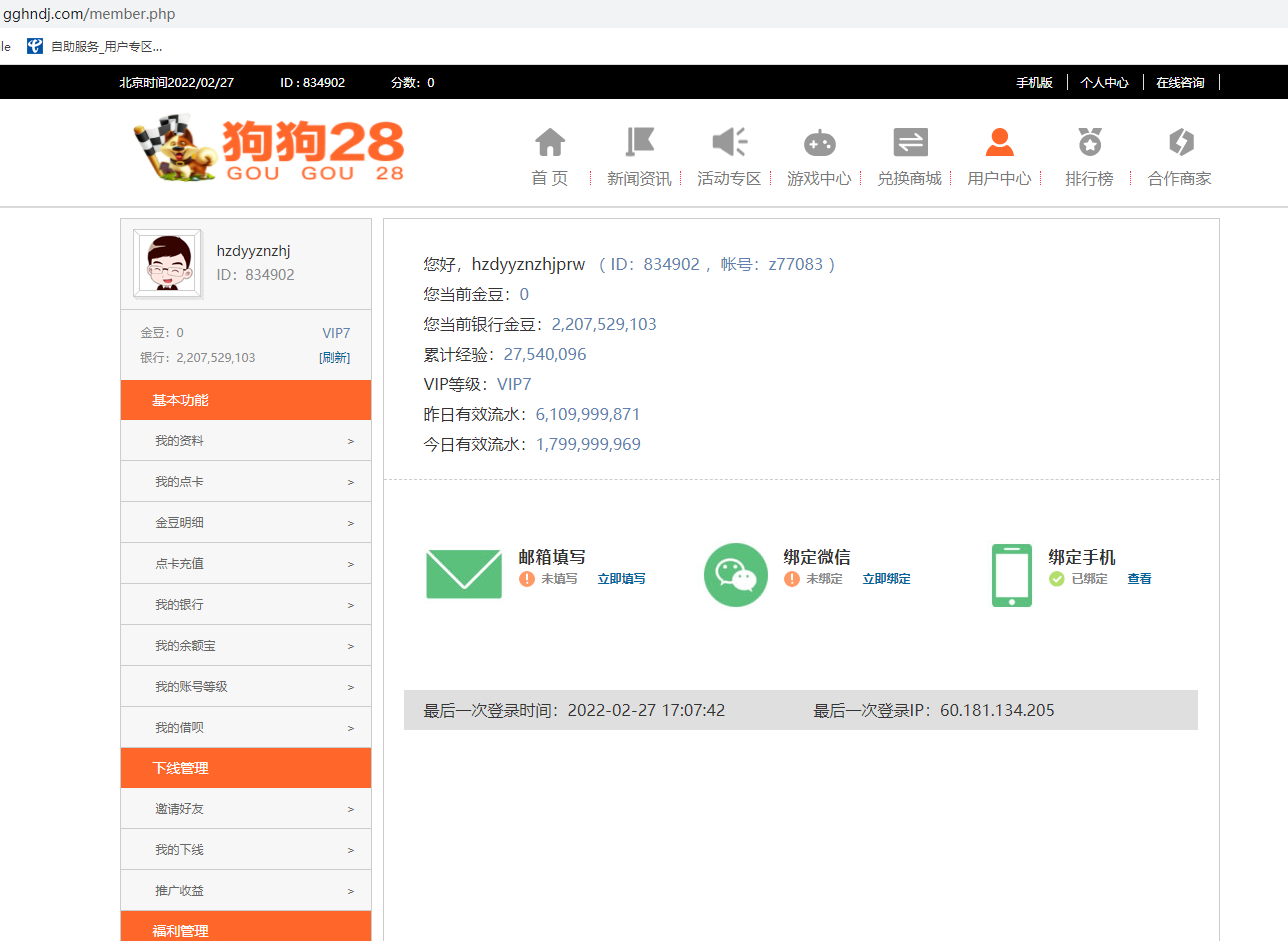Click the 立即填写 email link

[x=621, y=579]
